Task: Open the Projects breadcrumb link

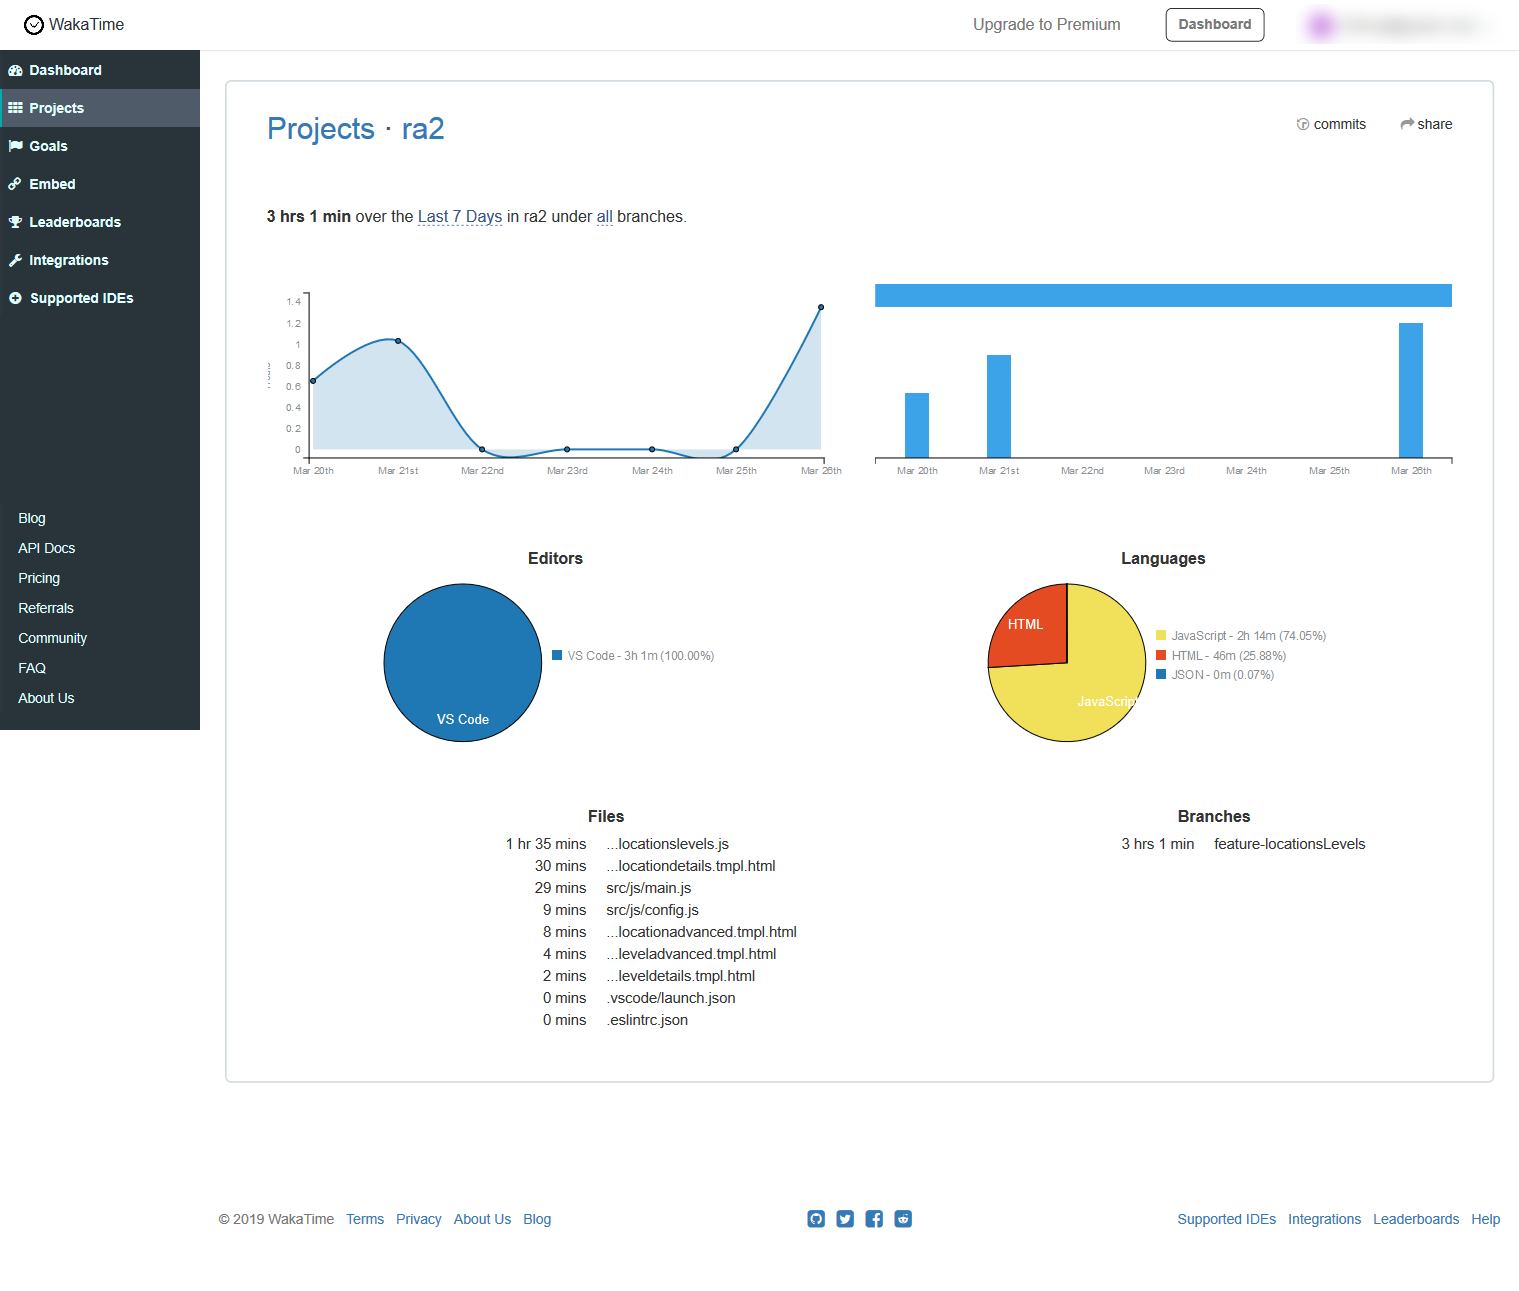Action: (321, 129)
